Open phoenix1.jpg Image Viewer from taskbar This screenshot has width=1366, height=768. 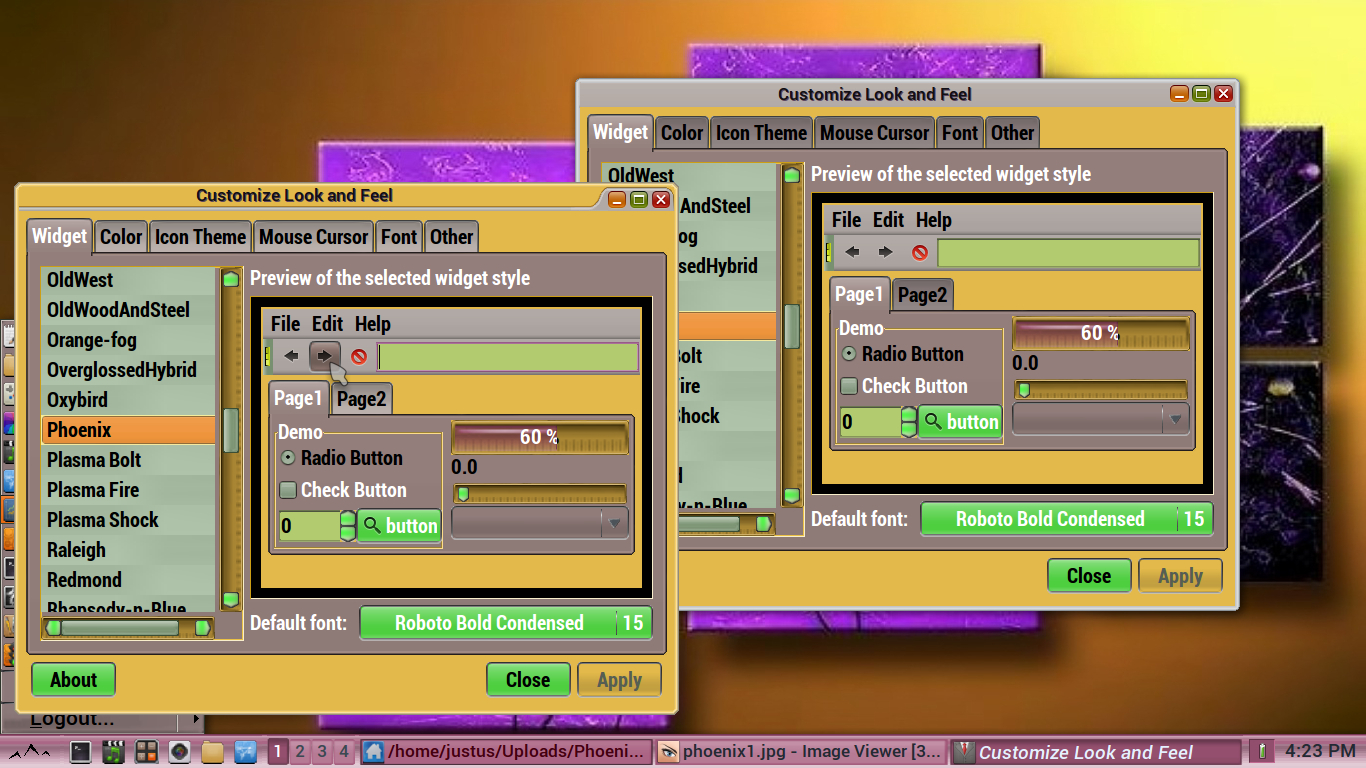[800, 751]
